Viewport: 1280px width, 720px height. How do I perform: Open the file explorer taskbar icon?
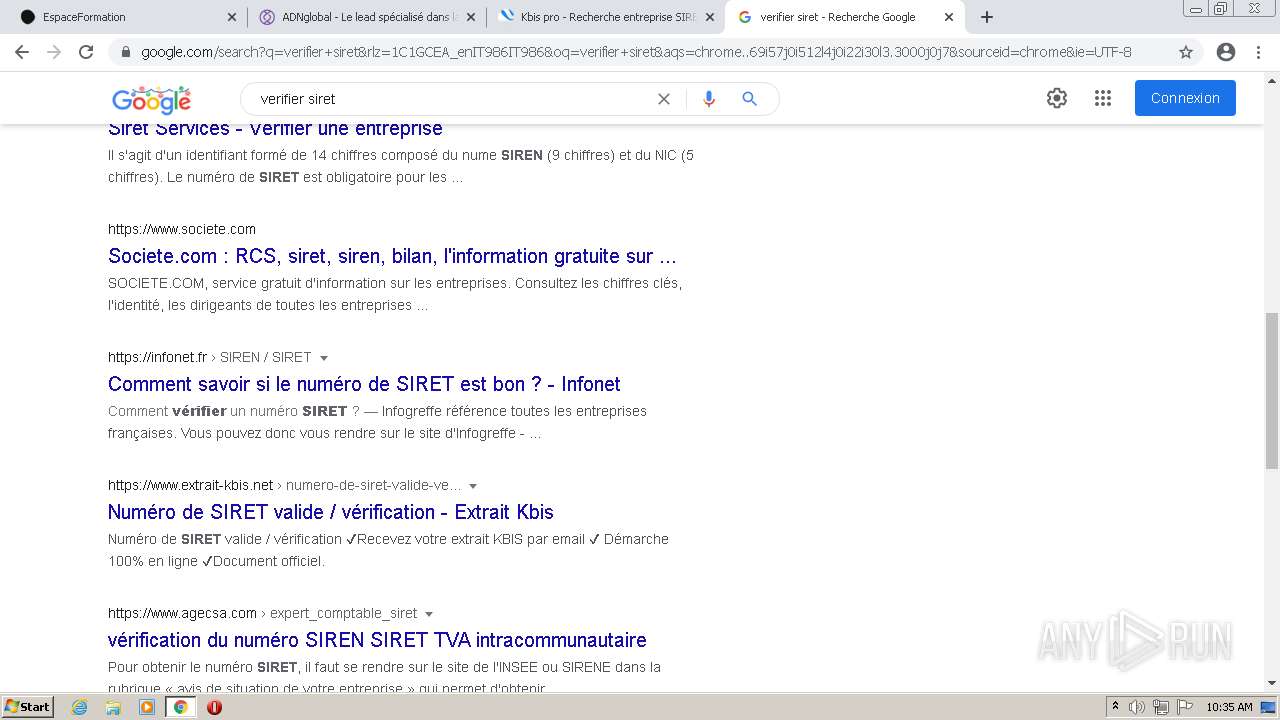coord(113,707)
